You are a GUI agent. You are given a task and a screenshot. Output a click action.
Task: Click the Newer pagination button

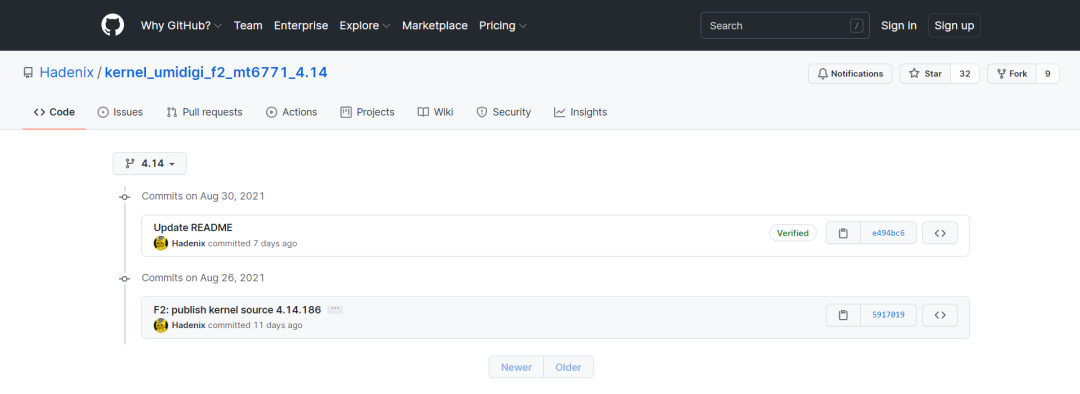pyautogui.click(x=517, y=367)
